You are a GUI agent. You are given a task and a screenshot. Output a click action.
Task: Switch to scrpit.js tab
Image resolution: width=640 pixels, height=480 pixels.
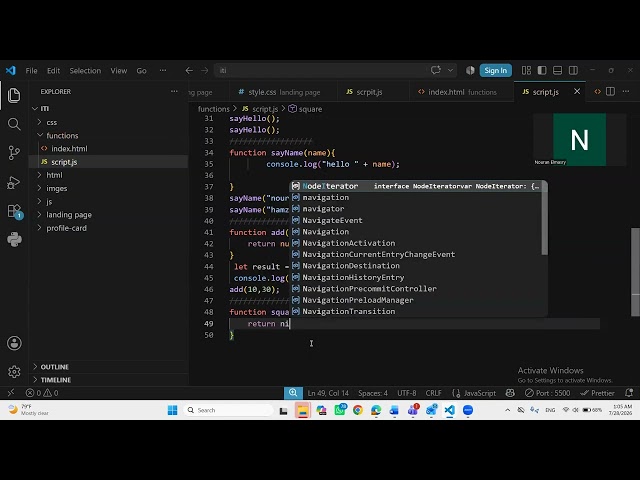click(373, 92)
